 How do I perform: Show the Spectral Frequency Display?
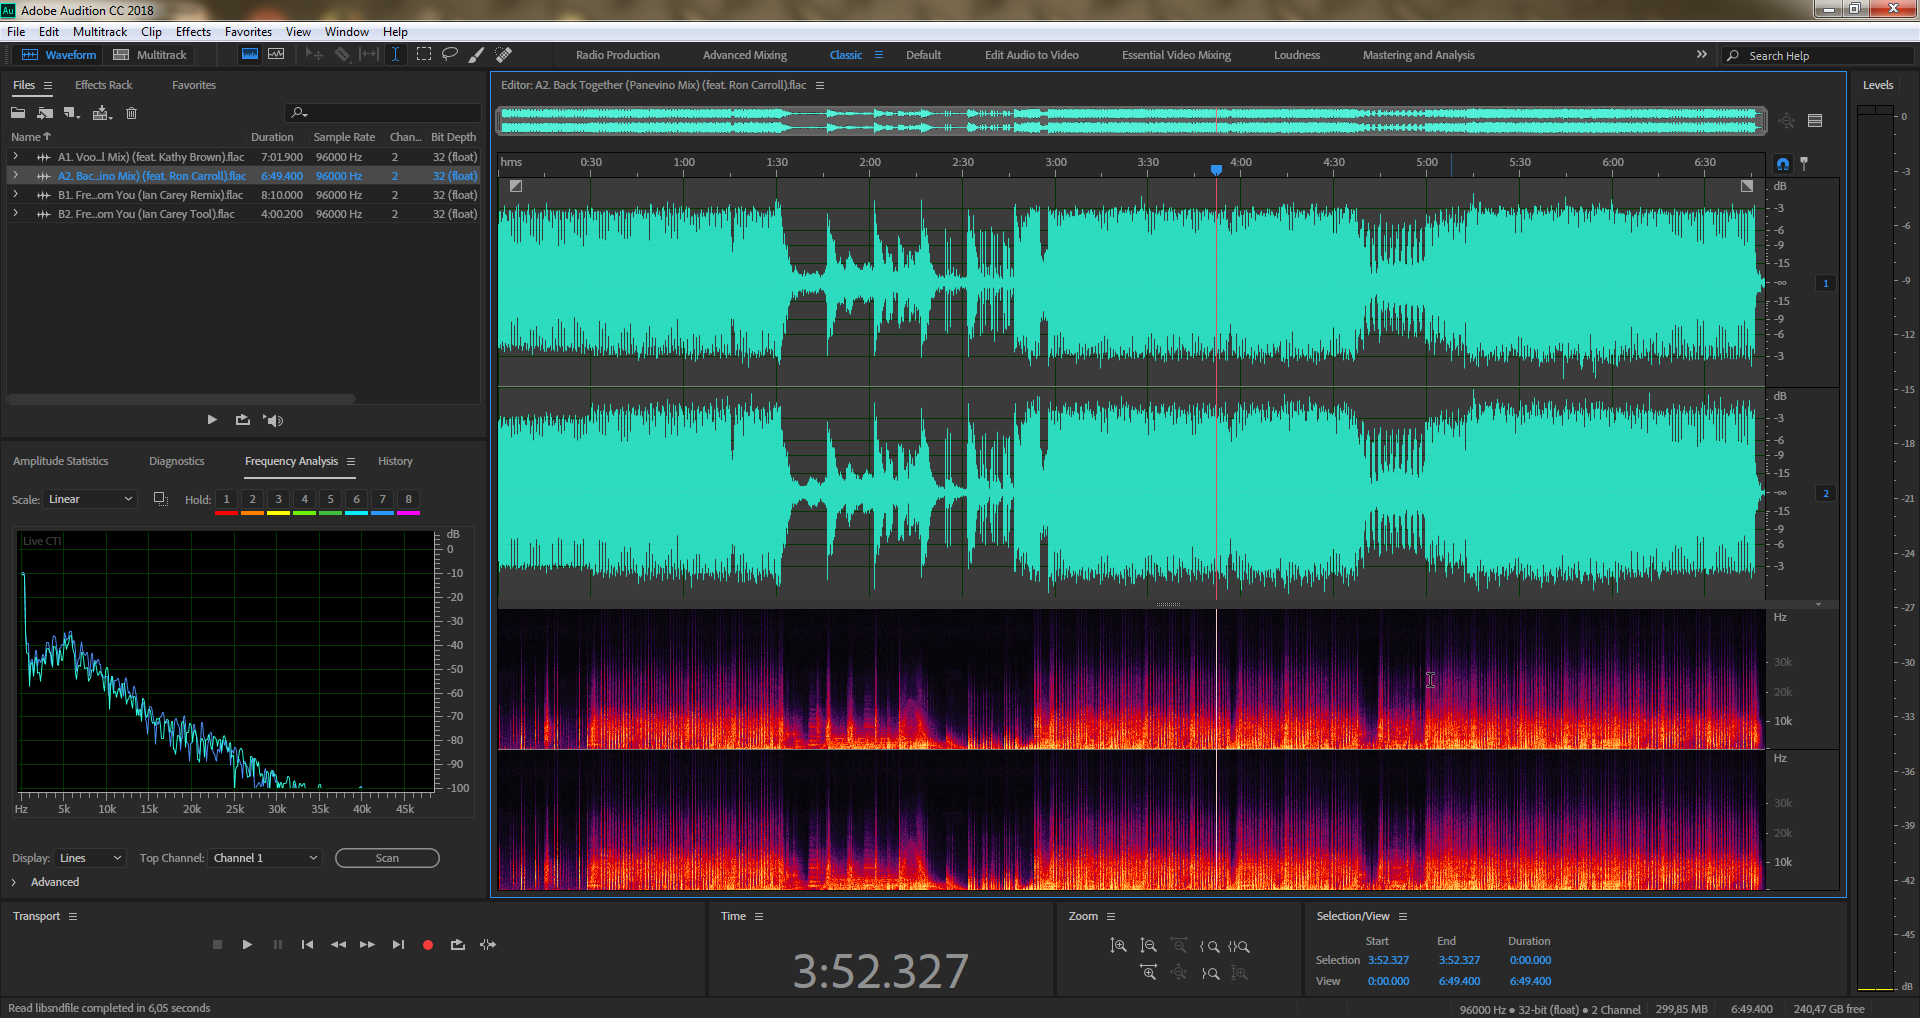tap(250, 55)
